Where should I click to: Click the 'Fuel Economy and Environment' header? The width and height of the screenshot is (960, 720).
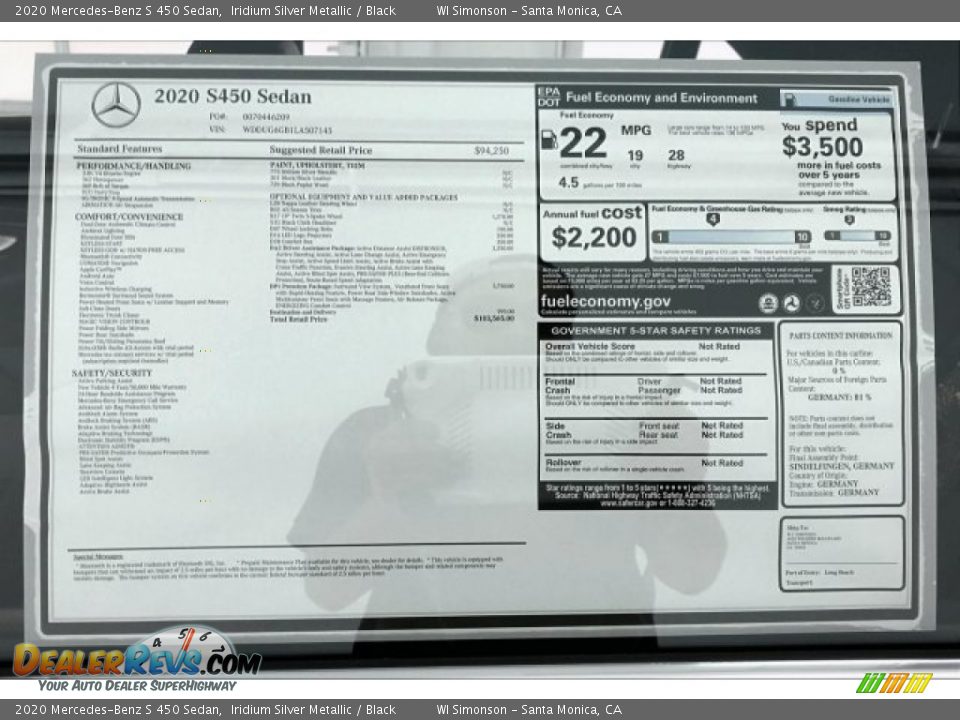pyautogui.click(x=661, y=98)
